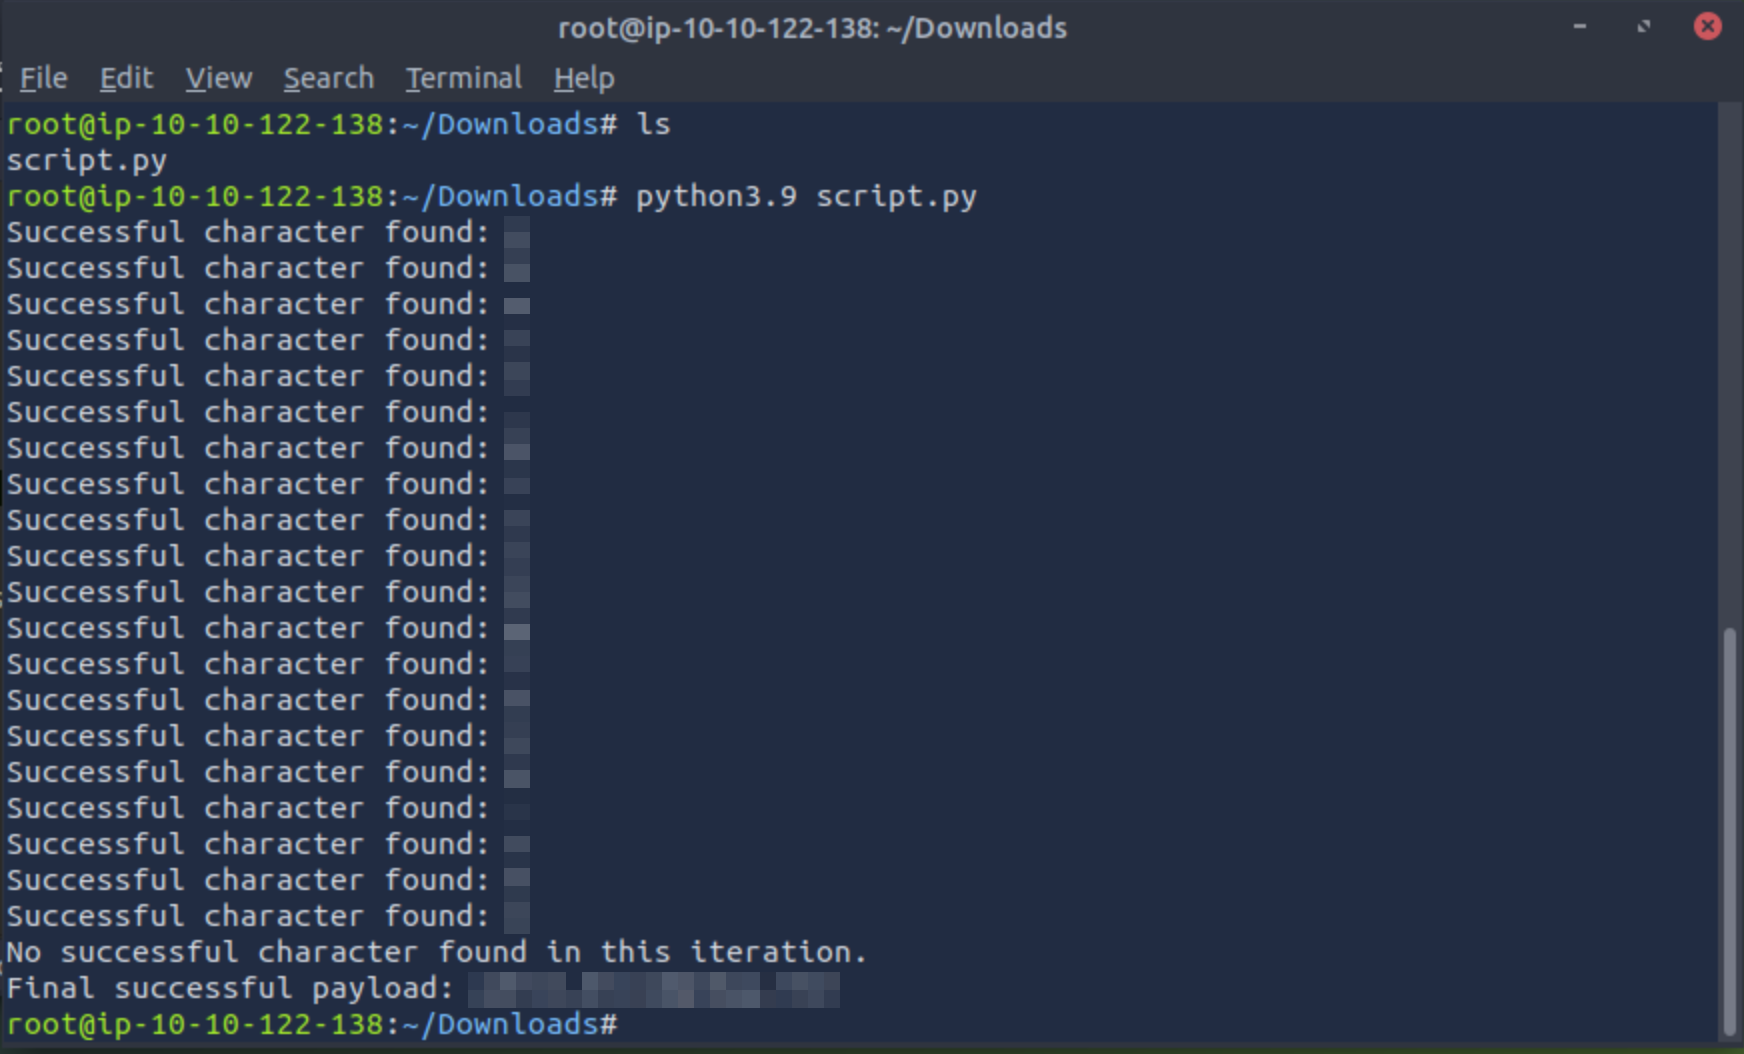Open the Help menu

pyautogui.click(x=584, y=78)
